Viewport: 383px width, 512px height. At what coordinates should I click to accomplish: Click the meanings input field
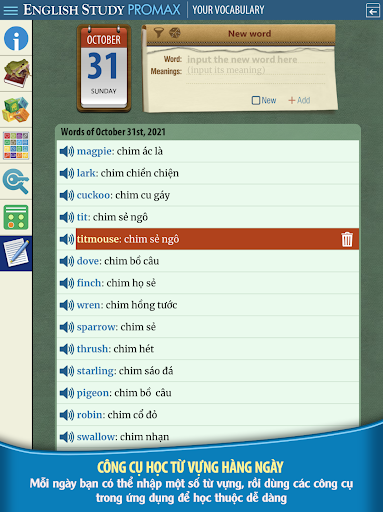[x=256, y=70]
